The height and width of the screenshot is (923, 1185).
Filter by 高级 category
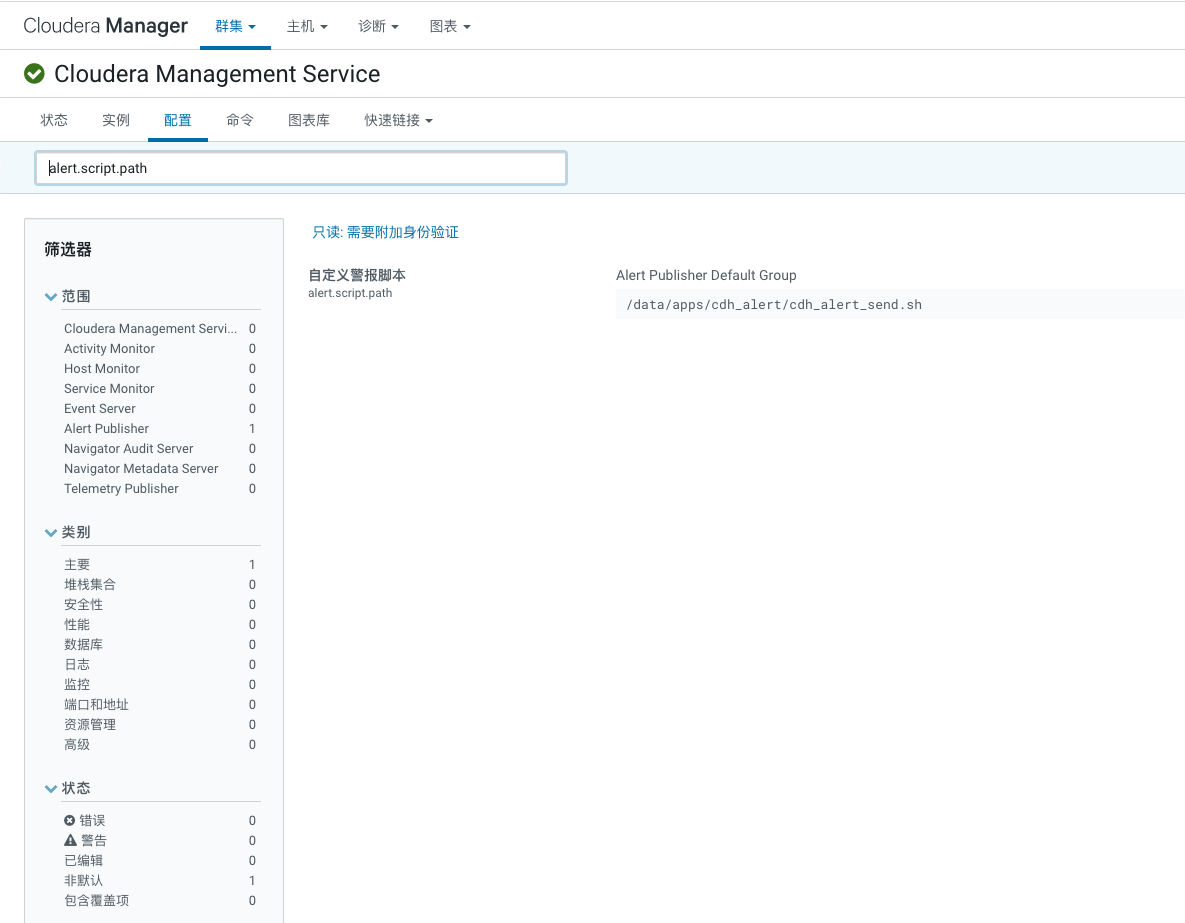tap(159, 745)
